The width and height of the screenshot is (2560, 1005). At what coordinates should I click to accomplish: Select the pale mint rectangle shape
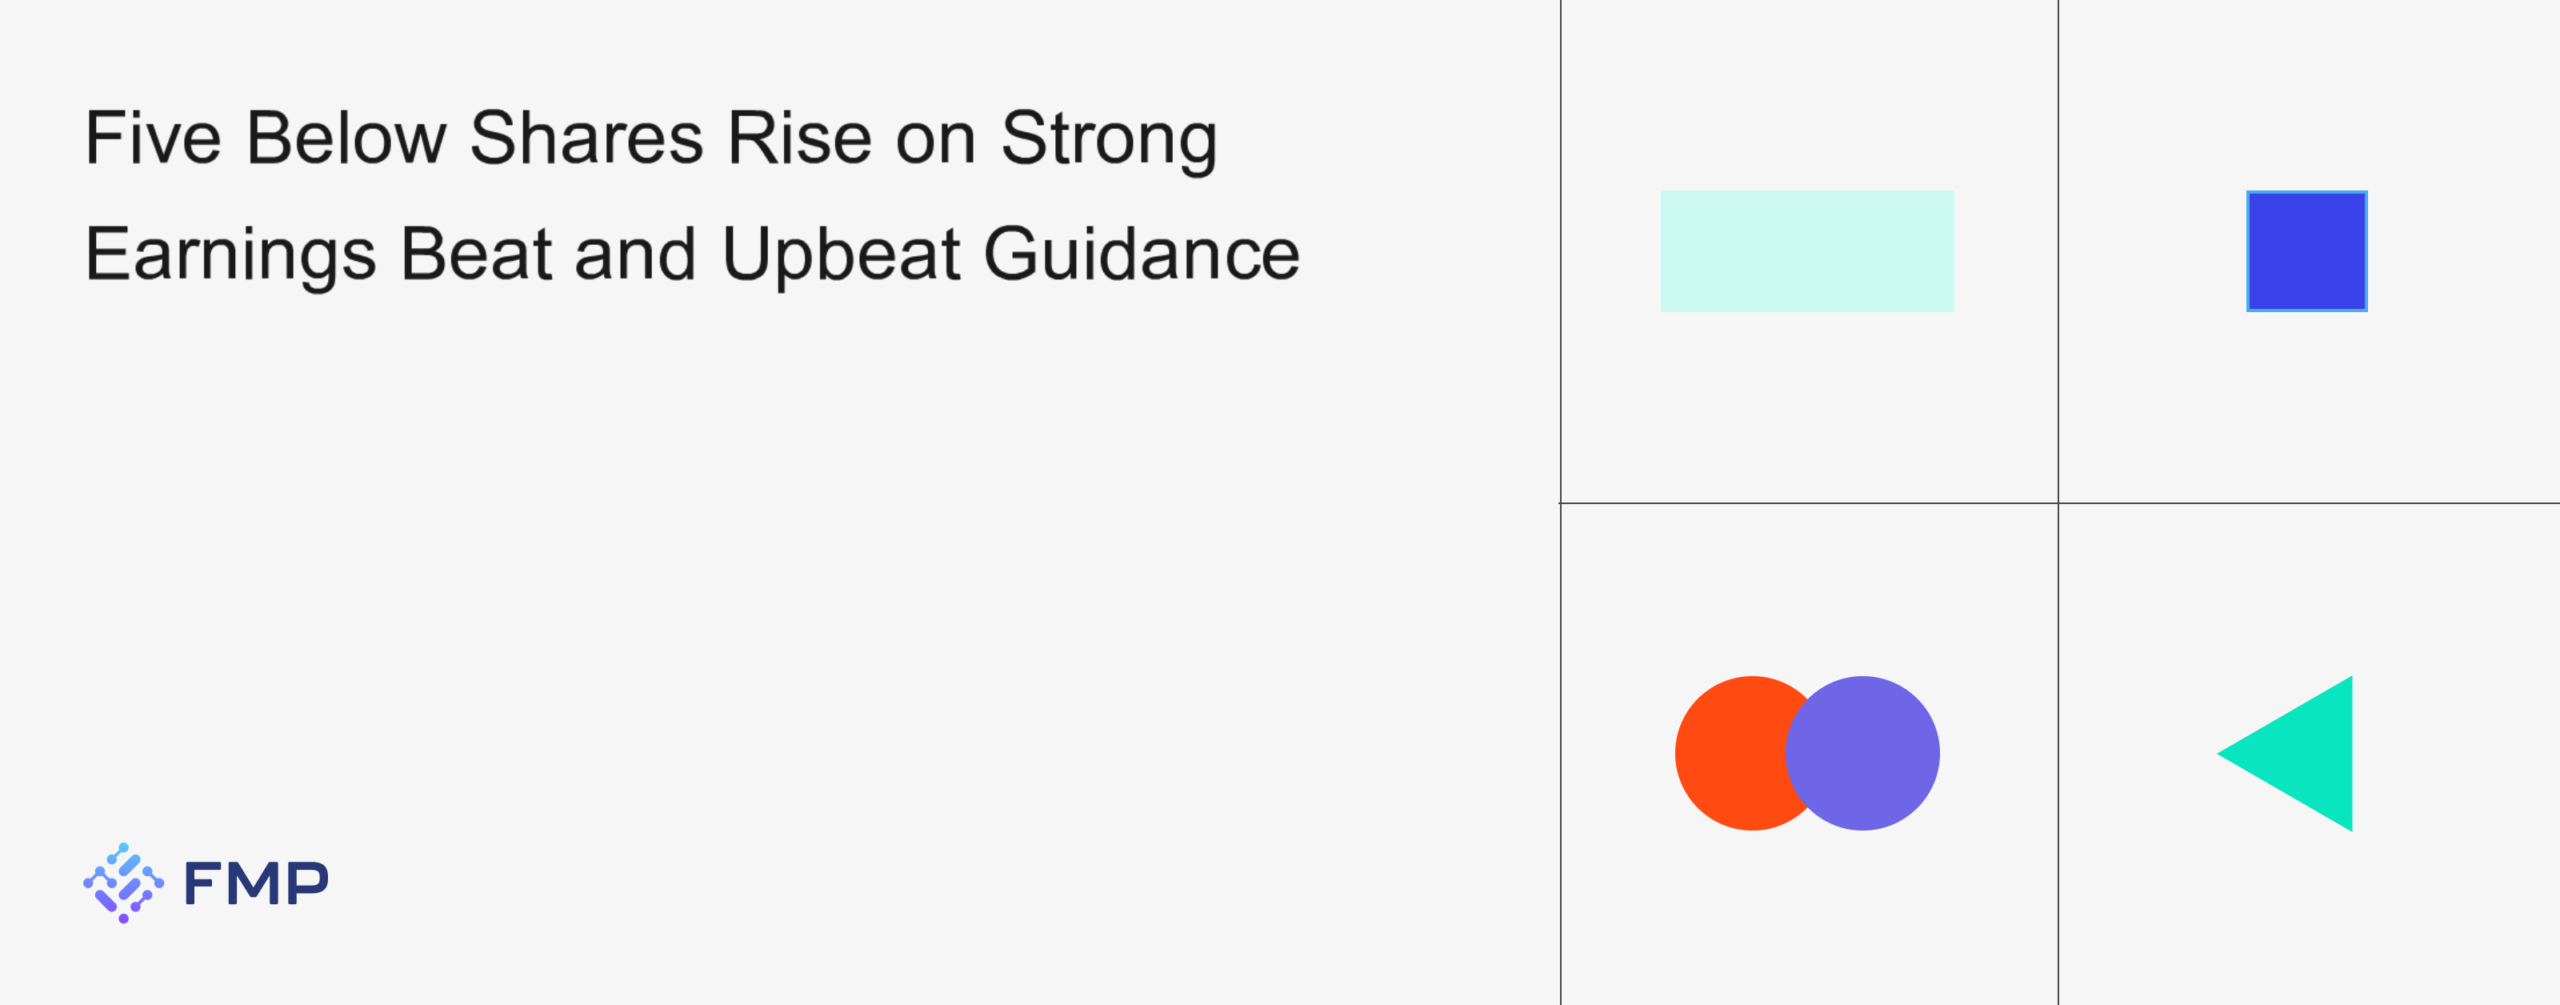point(1807,251)
